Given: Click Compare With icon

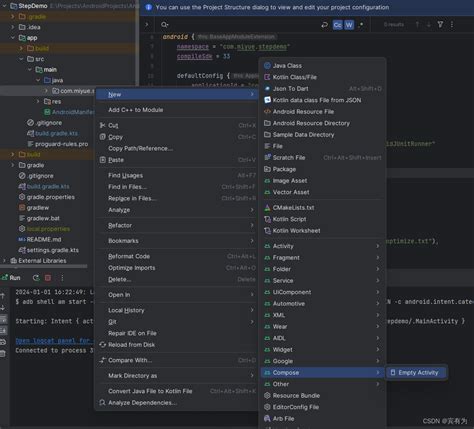Looking at the screenshot, I should (102, 360).
